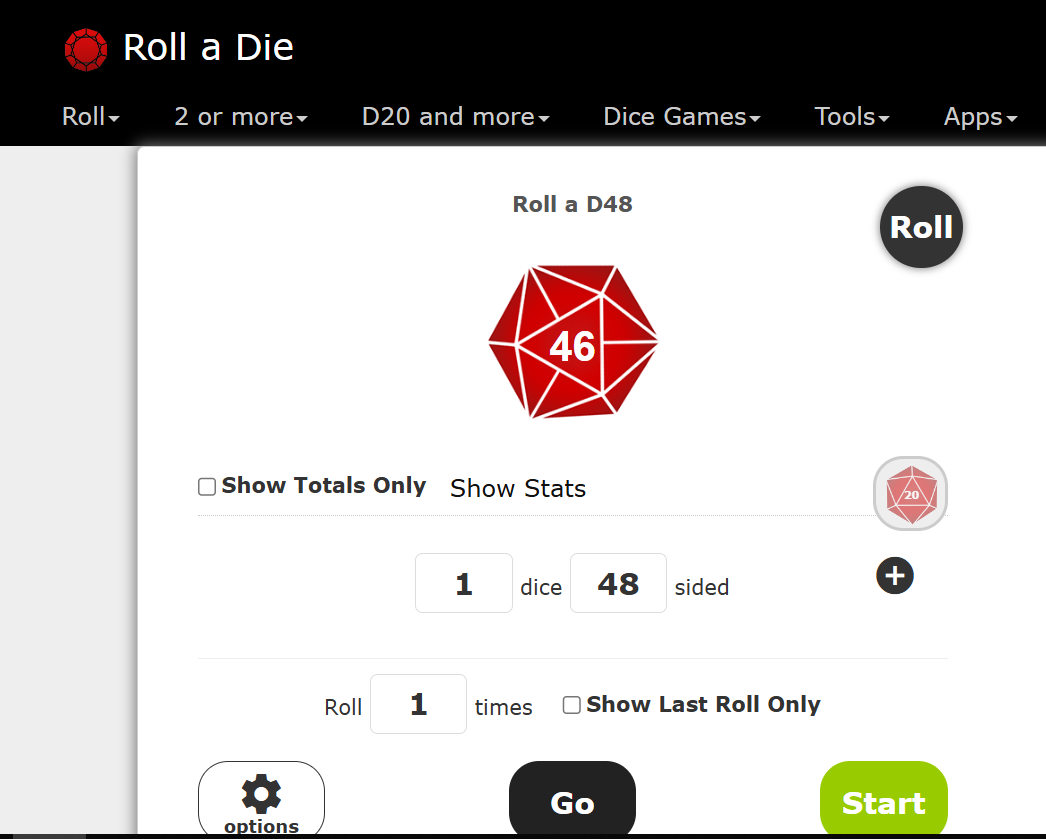1046x839 pixels.
Task: Click the black Go button
Action: pyautogui.click(x=572, y=802)
